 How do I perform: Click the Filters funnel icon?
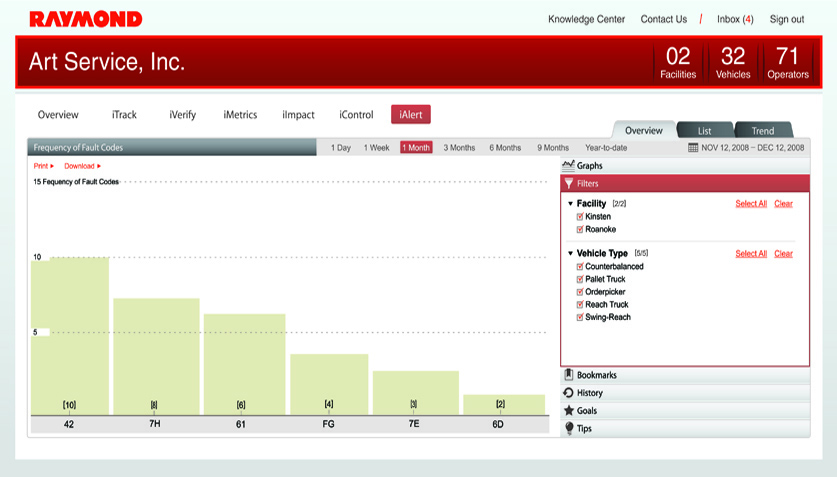coord(568,183)
